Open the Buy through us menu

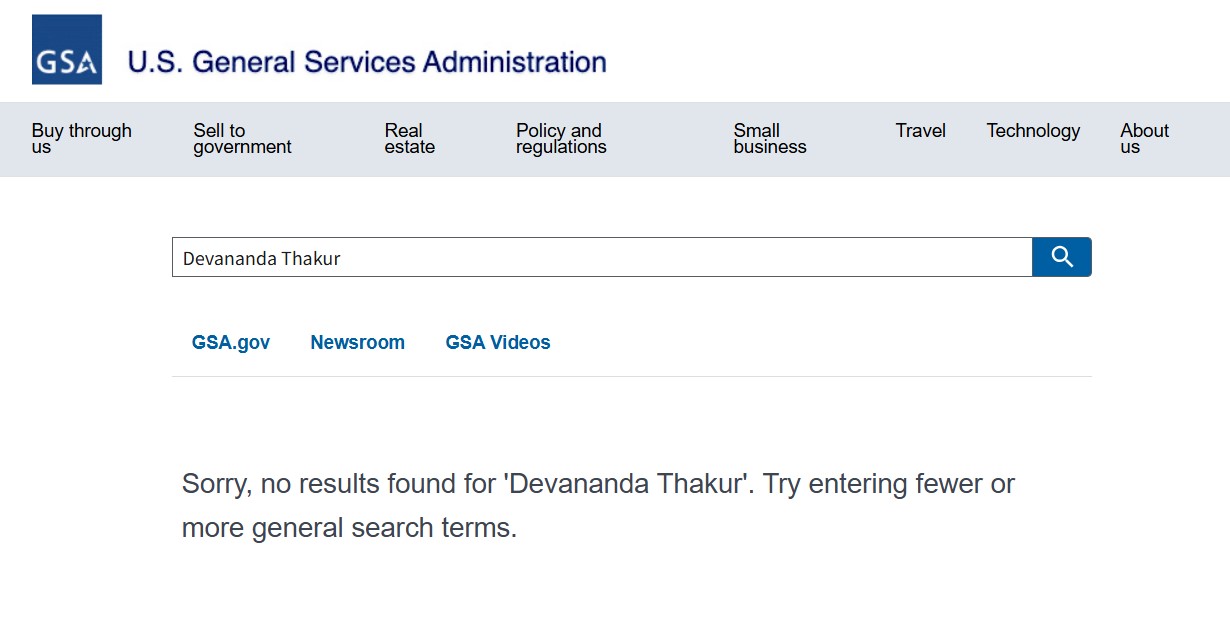[x=81, y=138]
